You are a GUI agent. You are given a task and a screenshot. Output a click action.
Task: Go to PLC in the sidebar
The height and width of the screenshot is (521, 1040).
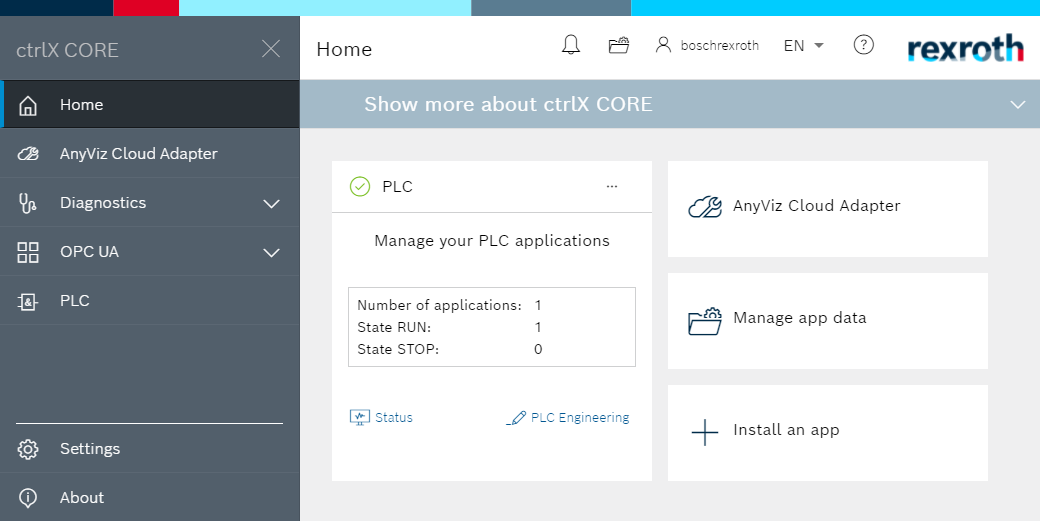[74, 301]
